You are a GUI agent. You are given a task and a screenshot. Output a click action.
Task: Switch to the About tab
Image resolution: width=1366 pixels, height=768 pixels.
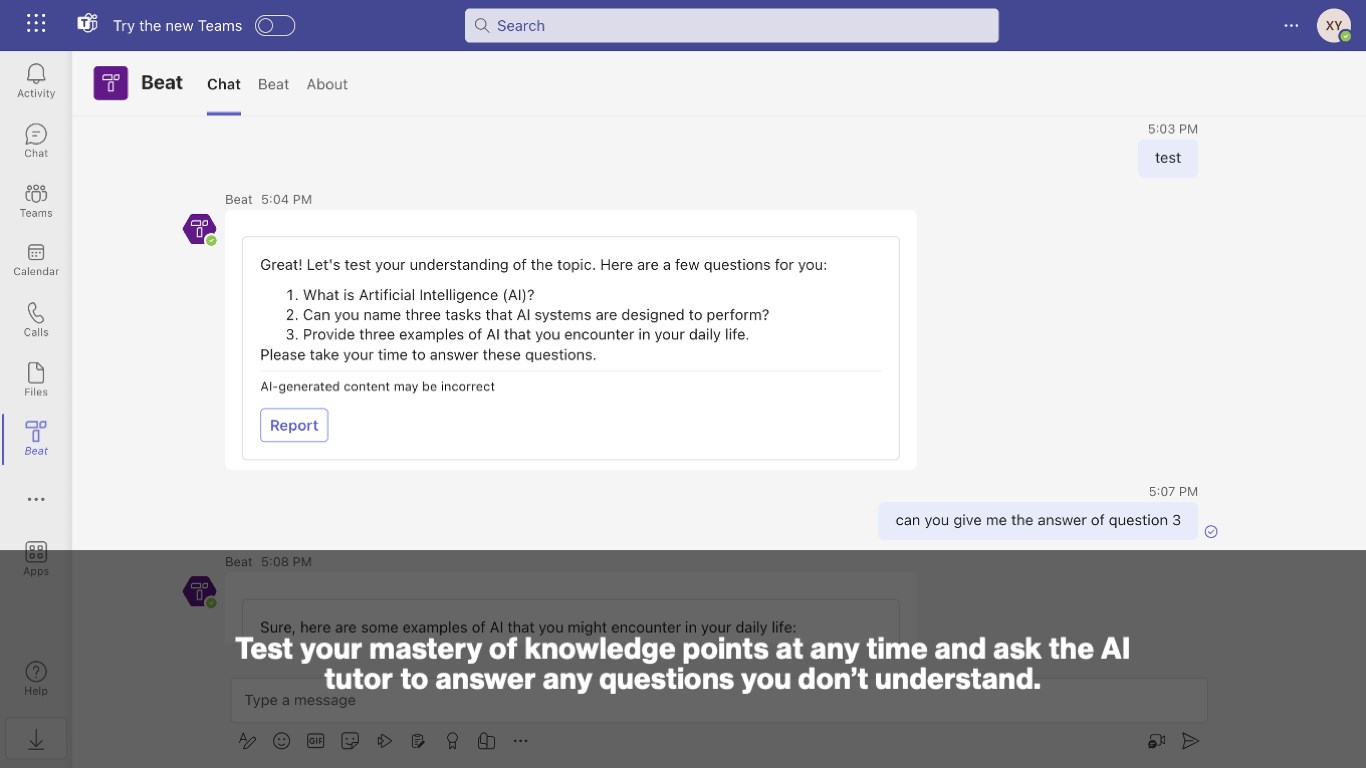pos(327,85)
